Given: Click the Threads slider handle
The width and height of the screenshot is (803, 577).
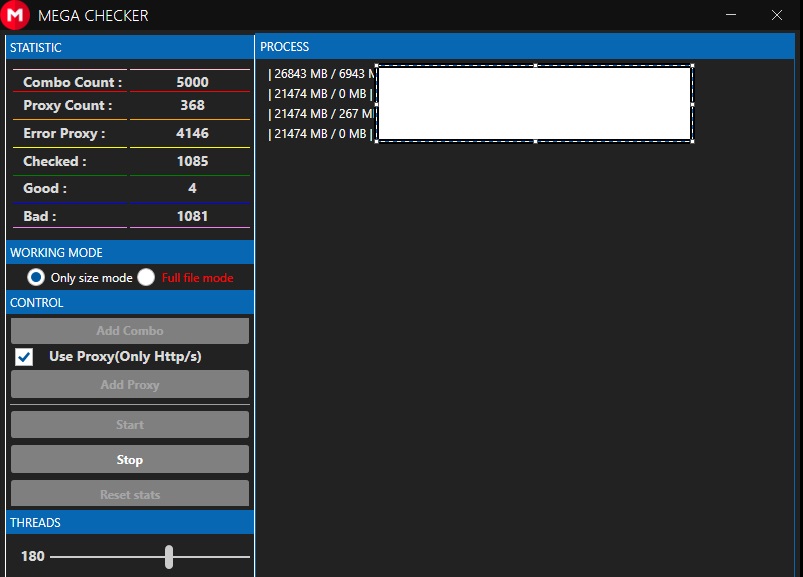Looking at the screenshot, I should click(169, 556).
